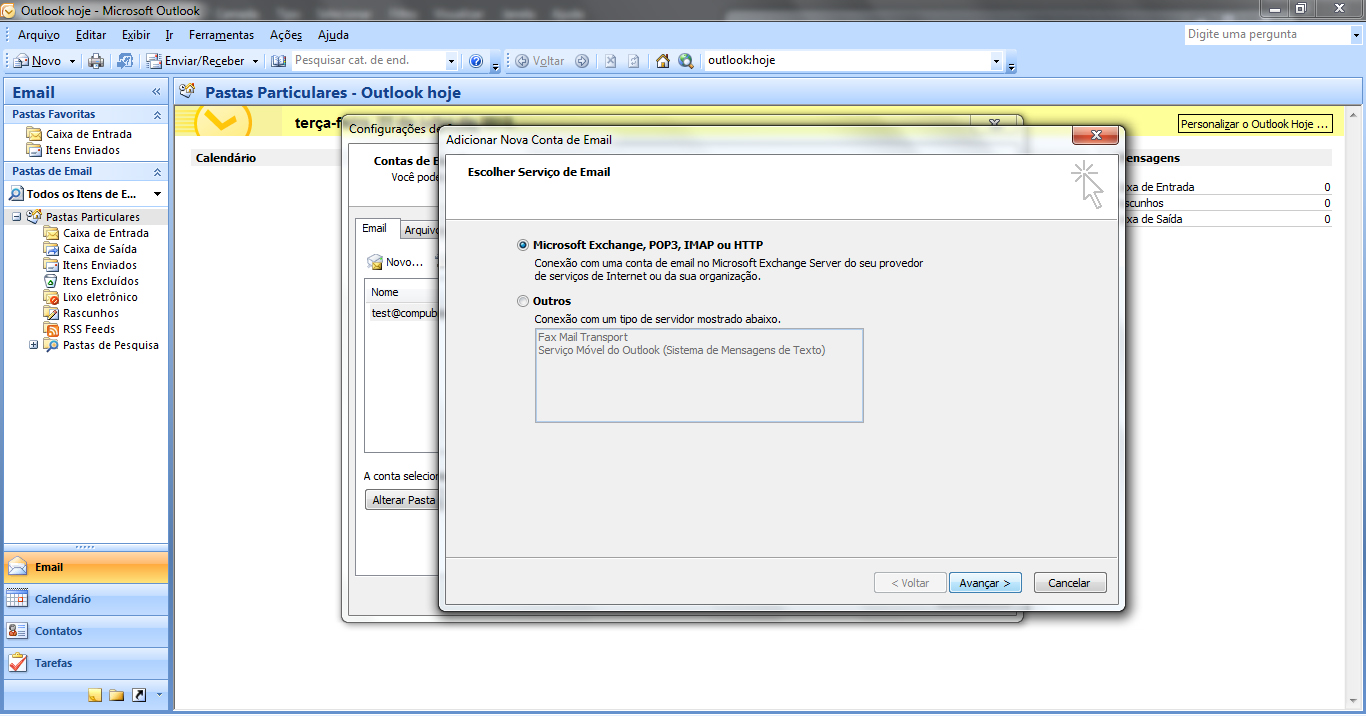The width and height of the screenshot is (1366, 716).
Task: Click the Contatos contact card icon
Action: [x=18, y=631]
